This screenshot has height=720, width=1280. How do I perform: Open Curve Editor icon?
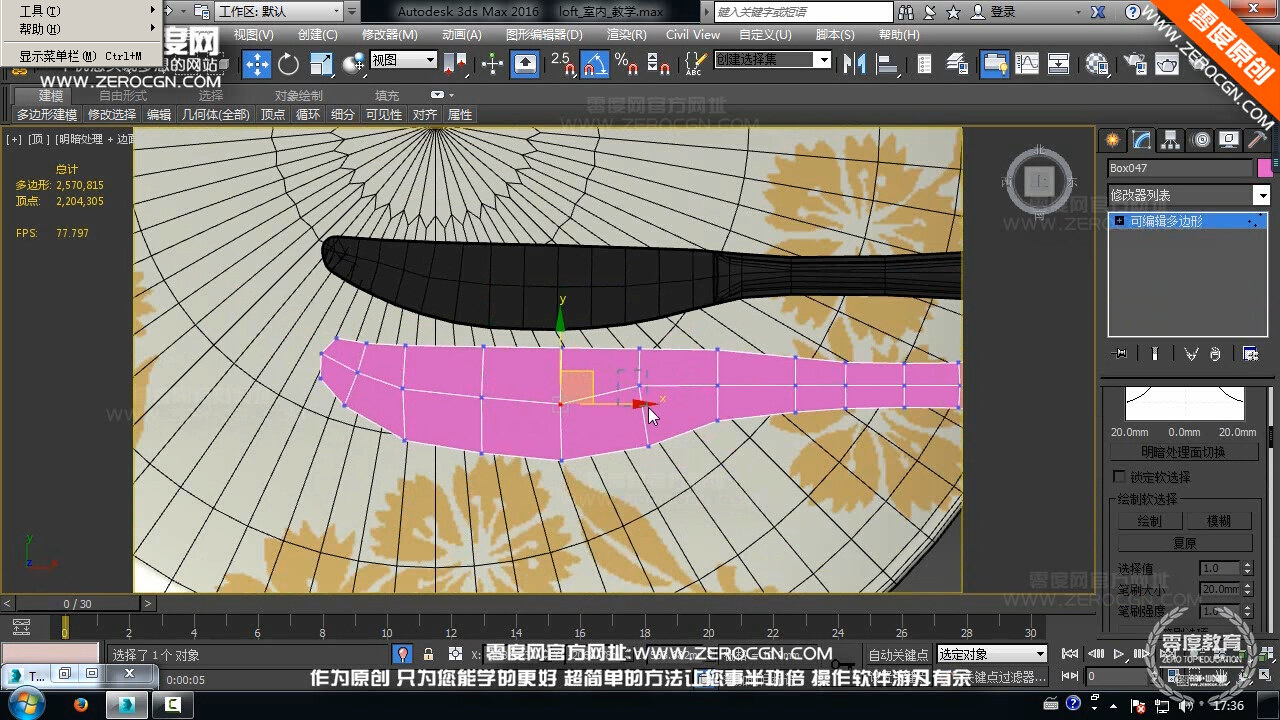(x=1027, y=64)
